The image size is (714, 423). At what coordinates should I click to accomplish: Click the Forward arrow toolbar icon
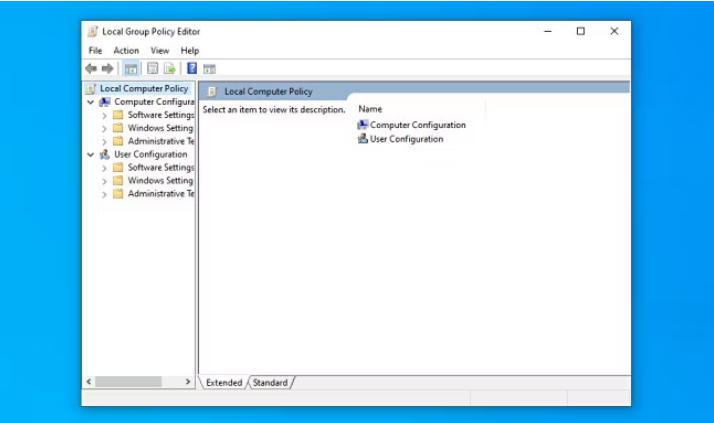(107, 69)
